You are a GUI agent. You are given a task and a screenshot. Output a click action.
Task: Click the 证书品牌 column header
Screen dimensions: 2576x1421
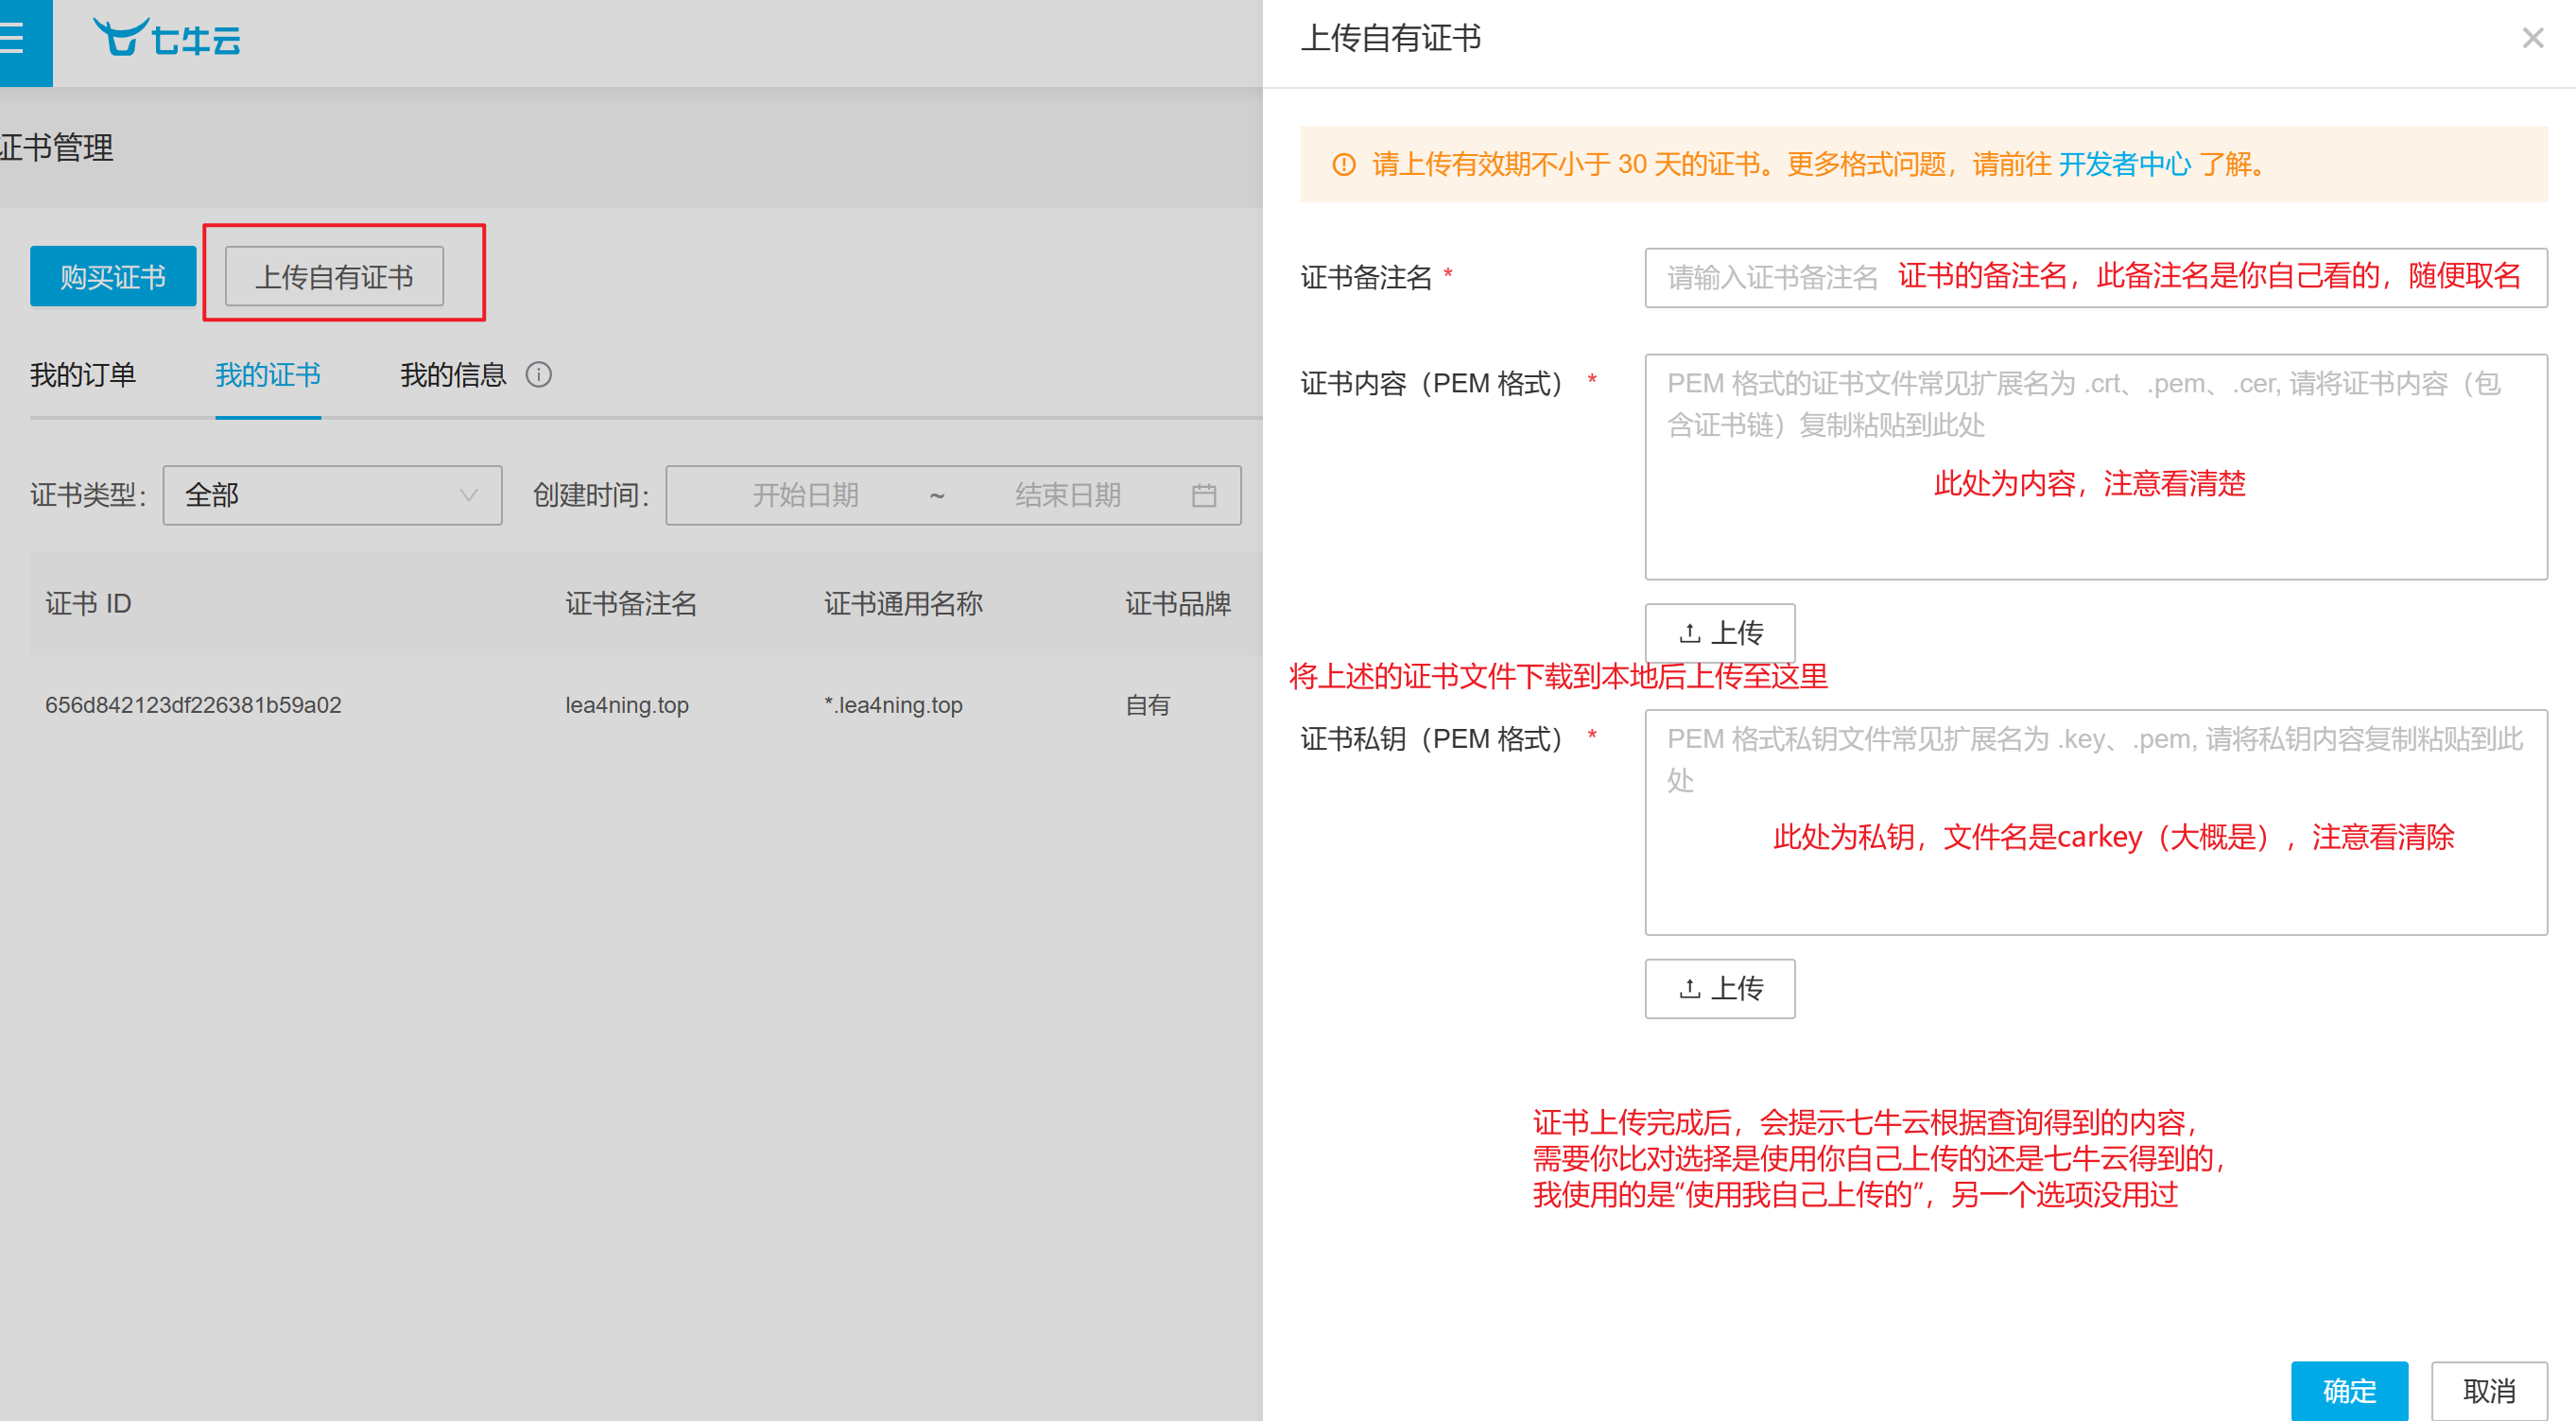(x=1178, y=603)
